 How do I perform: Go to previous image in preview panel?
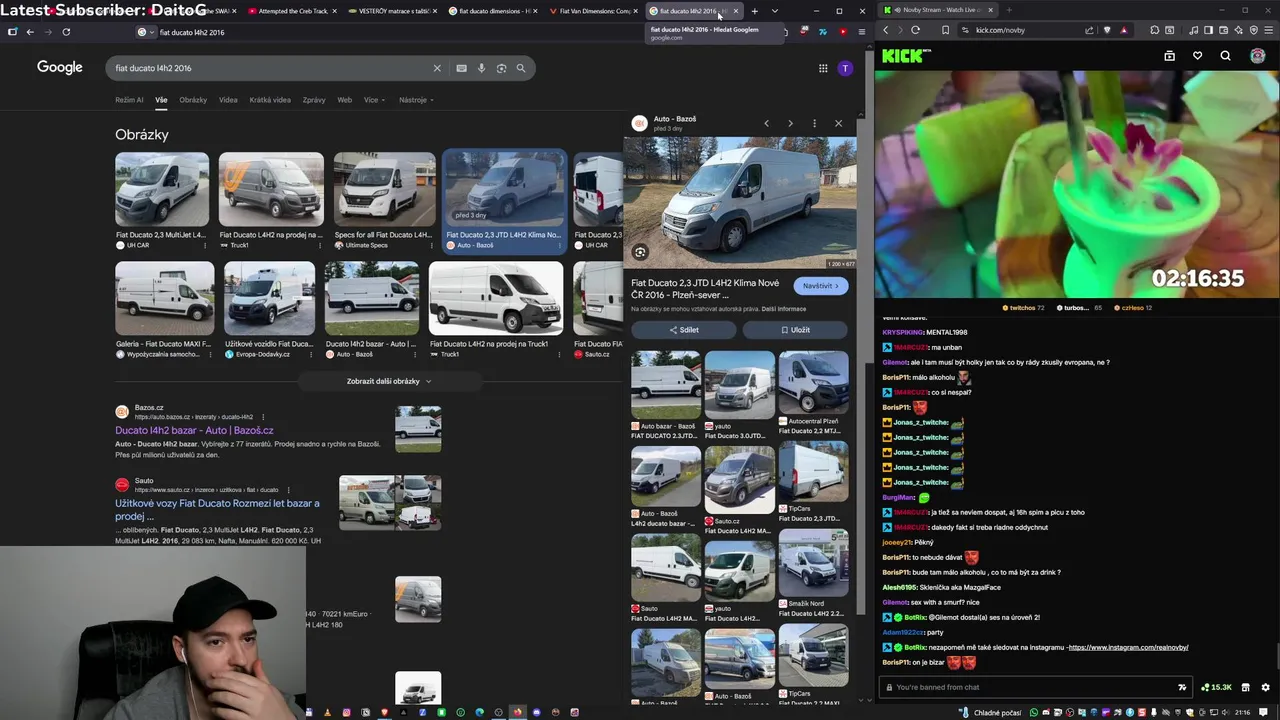767,123
